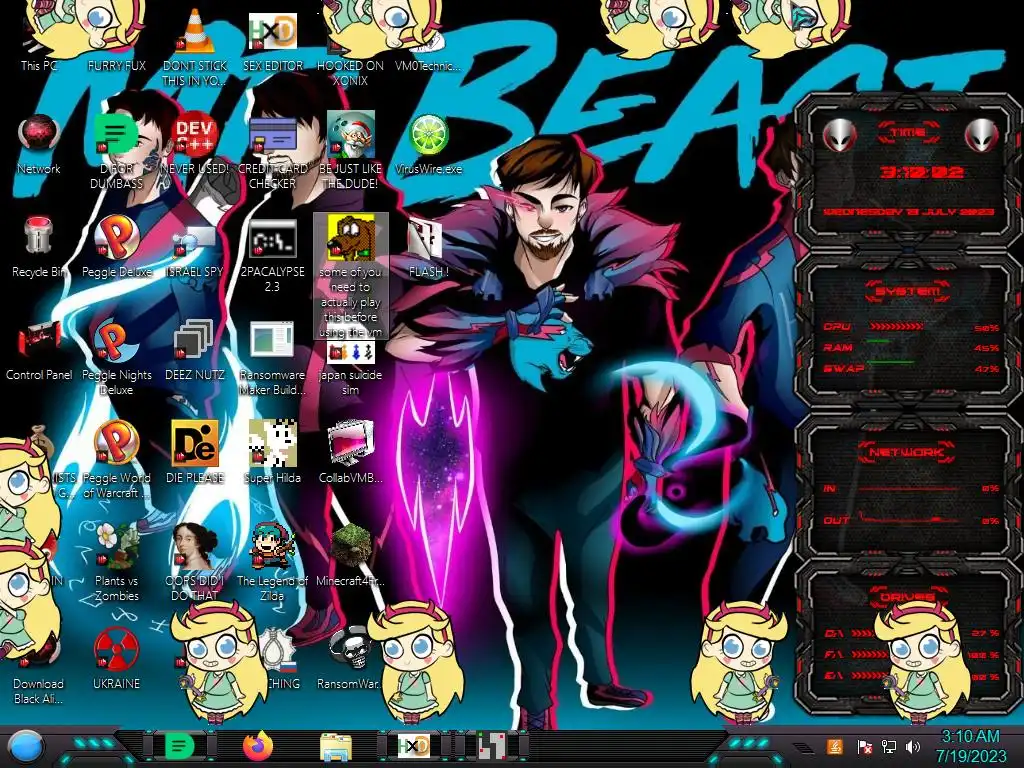Image resolution: width=1024 pixels, height=768 pixels.
Task: Open the volume speaker tray icon
Action: [913, 746]
